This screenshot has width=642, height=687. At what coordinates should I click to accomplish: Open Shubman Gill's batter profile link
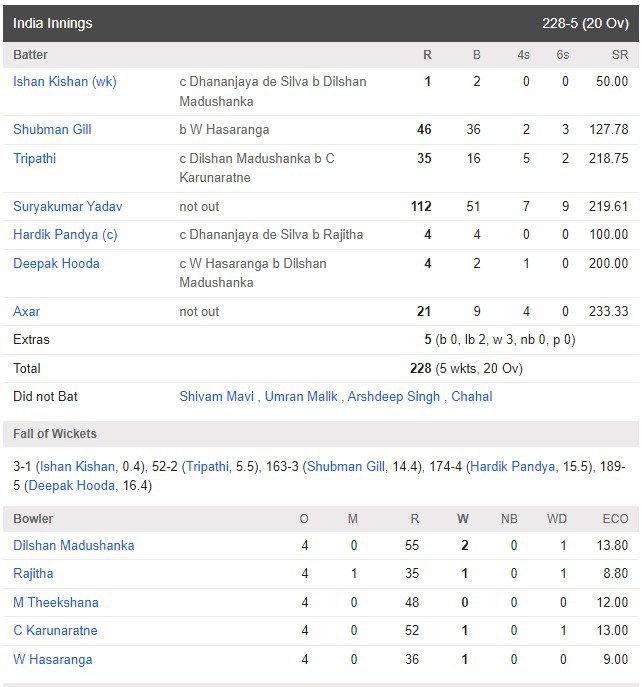click(x=52, y=130)
